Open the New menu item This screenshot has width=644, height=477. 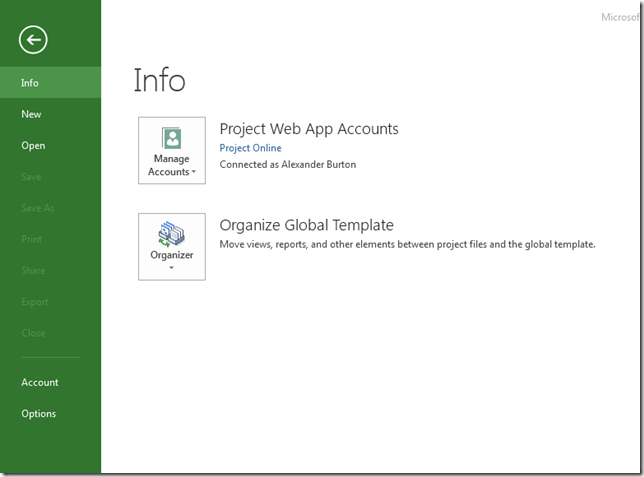(x=50, y=114)
